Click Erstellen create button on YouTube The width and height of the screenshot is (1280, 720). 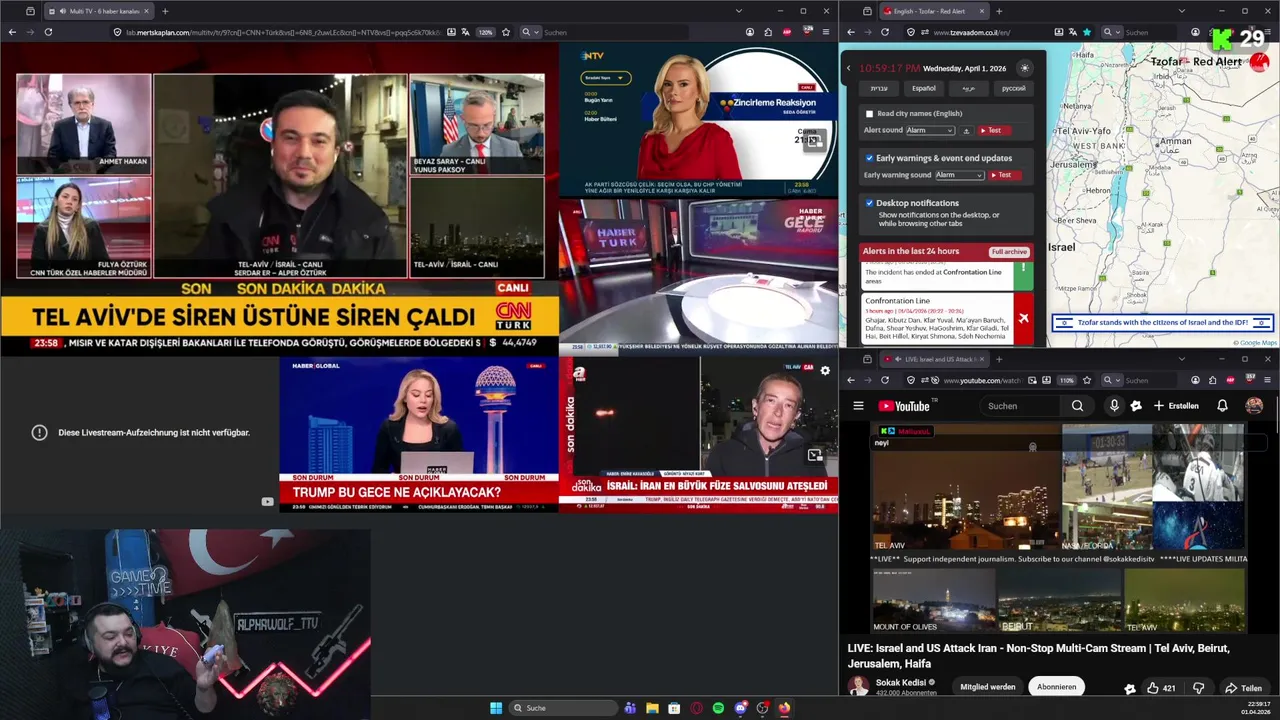click(x=1176, y=406)
